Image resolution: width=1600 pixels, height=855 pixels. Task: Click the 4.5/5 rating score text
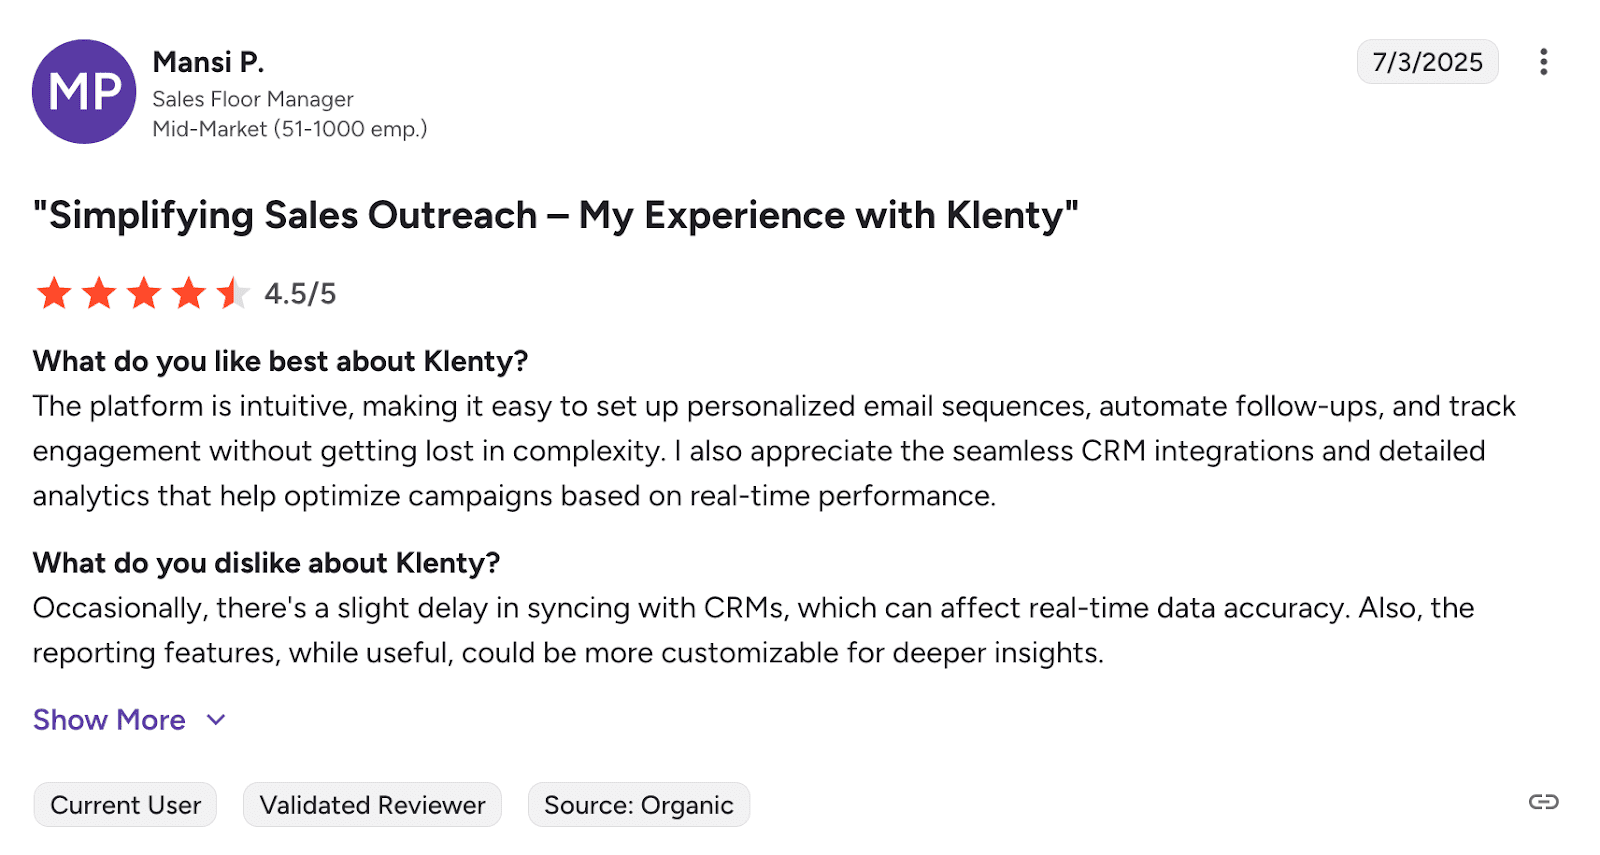point(300,294)
